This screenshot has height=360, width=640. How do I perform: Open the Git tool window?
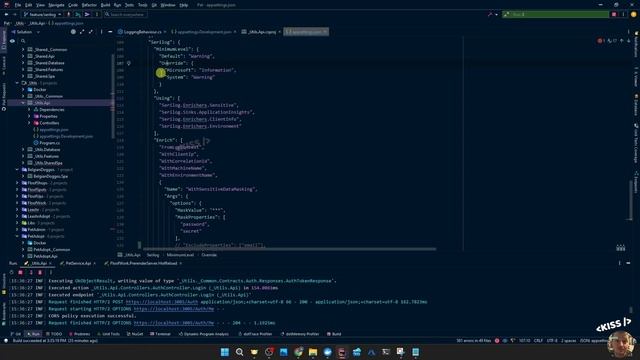(x=16, y=334)
